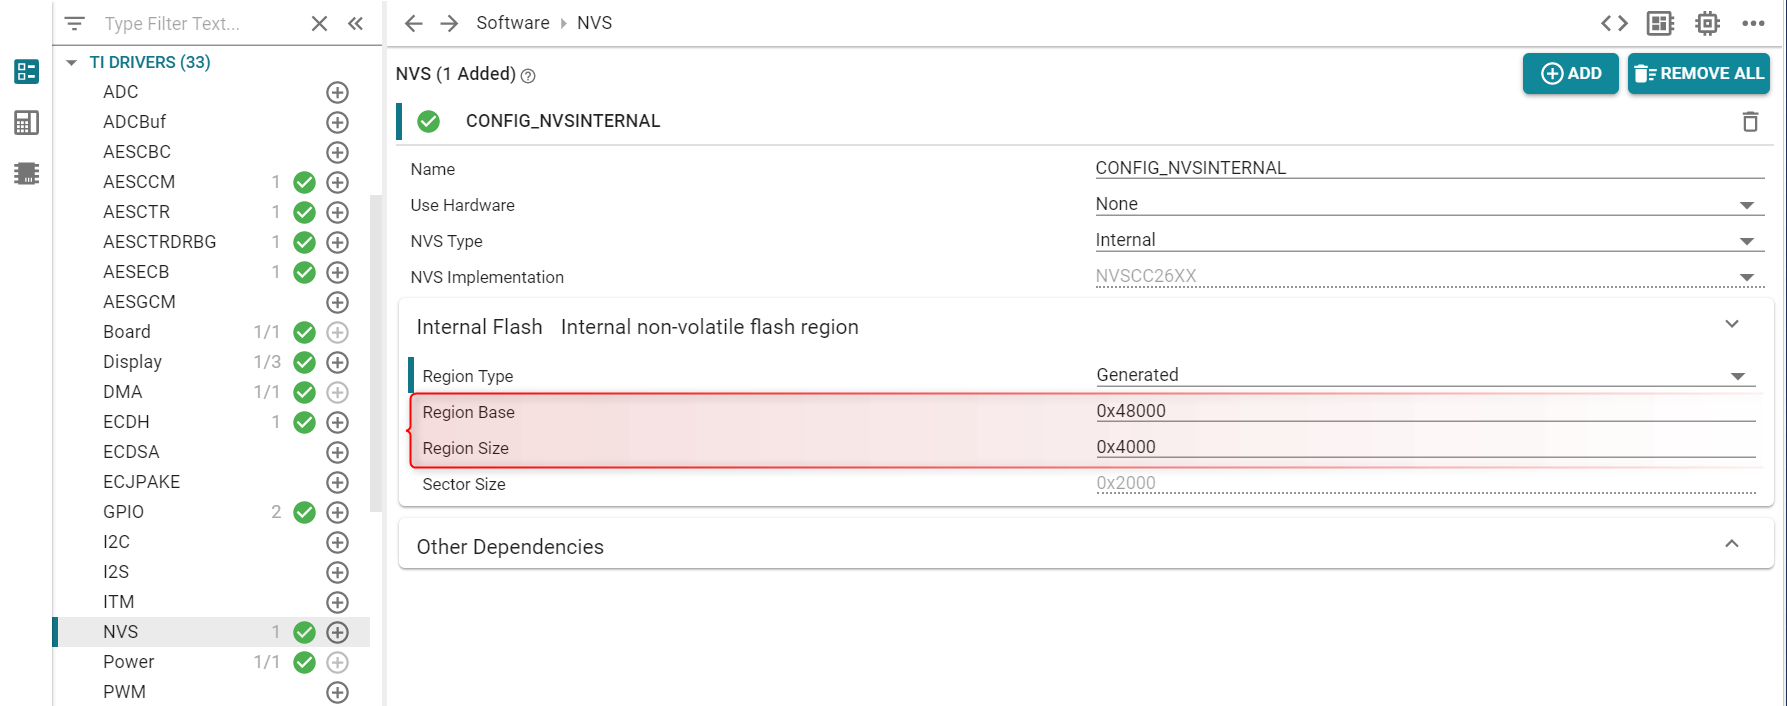
Task: Delete CONFIG_NVSINTERNAL using the trash icon
Action: [x=1751, y=121]
